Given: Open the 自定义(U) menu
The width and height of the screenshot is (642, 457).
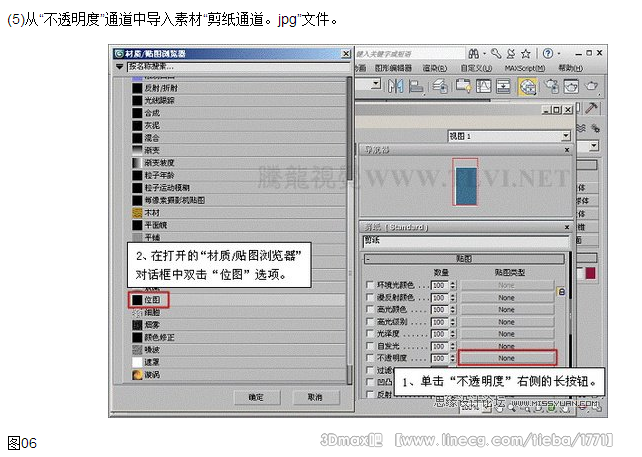Looking at the screenshot, I should [x=476, y=68].
